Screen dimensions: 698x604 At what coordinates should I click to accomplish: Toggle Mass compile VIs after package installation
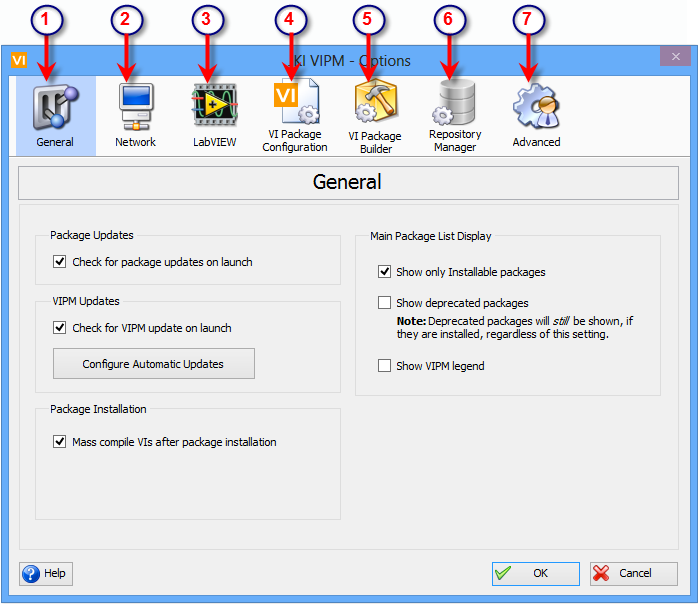60,442
